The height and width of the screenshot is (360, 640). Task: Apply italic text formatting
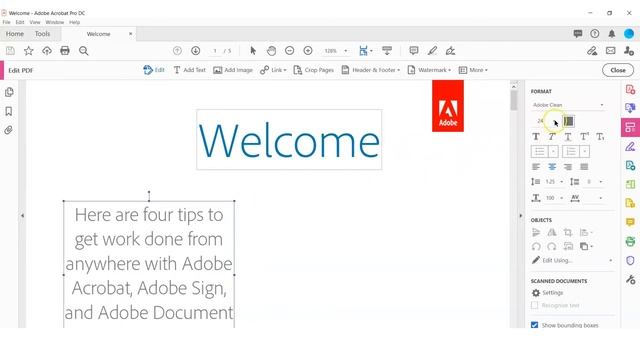click(x=552, y=137)
